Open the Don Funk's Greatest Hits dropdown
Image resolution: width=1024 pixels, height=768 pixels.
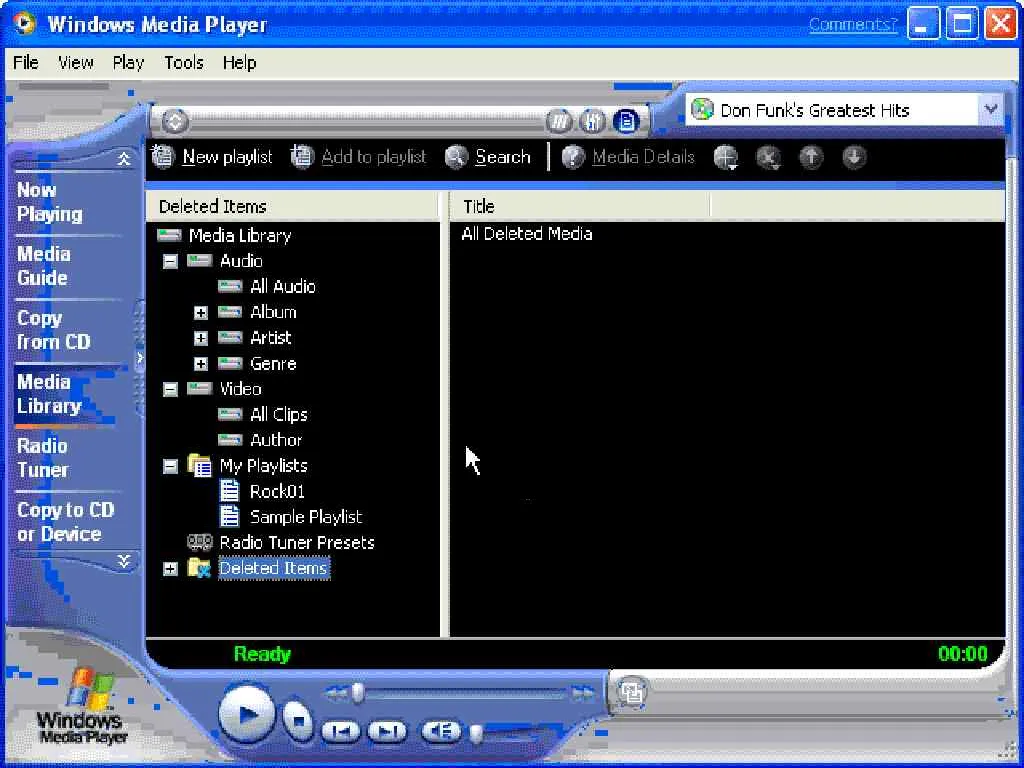coord(991,110)
